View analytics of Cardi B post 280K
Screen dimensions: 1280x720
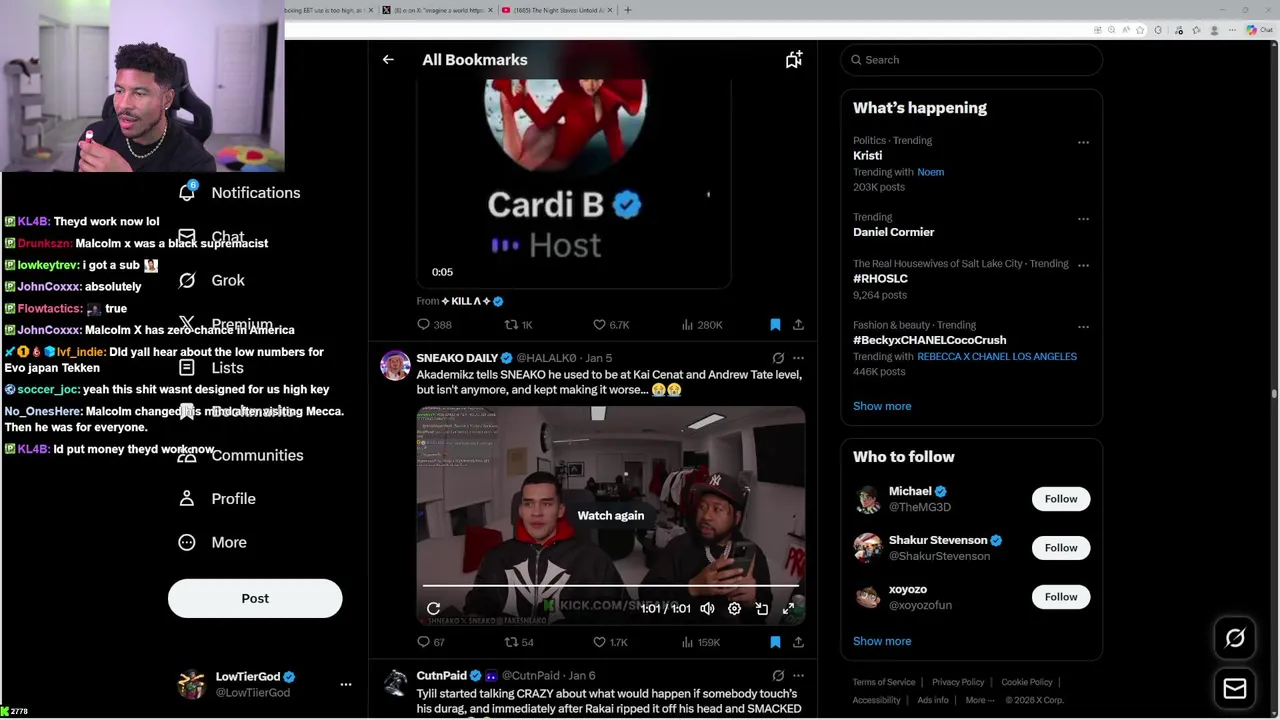(x=701, y=325)
